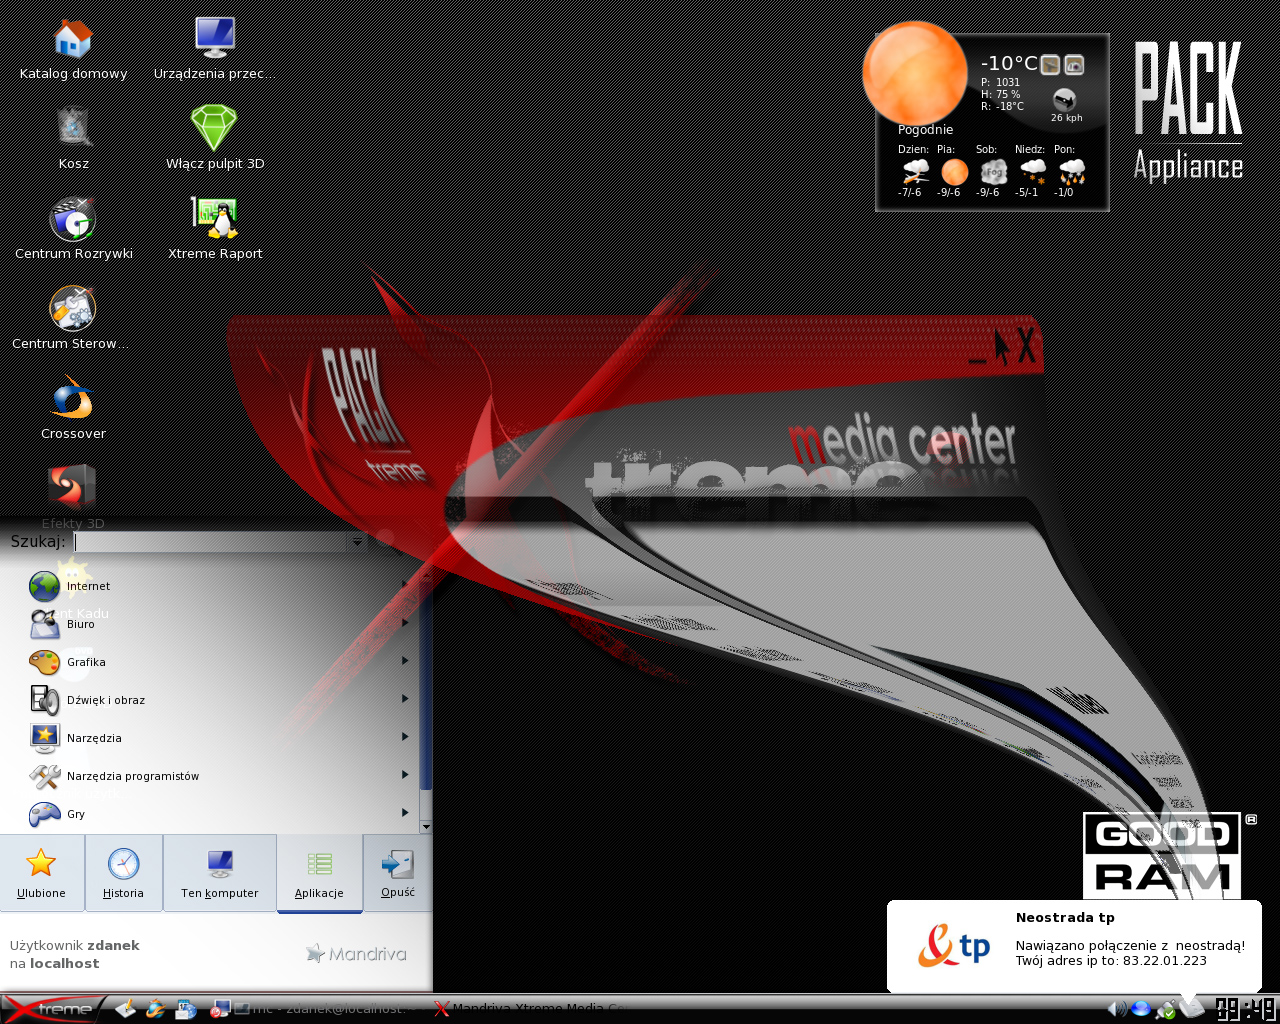Switch to the Ulubione tab
The height and width of the screenshot is (1024, 1280).
tap(41, 873)
